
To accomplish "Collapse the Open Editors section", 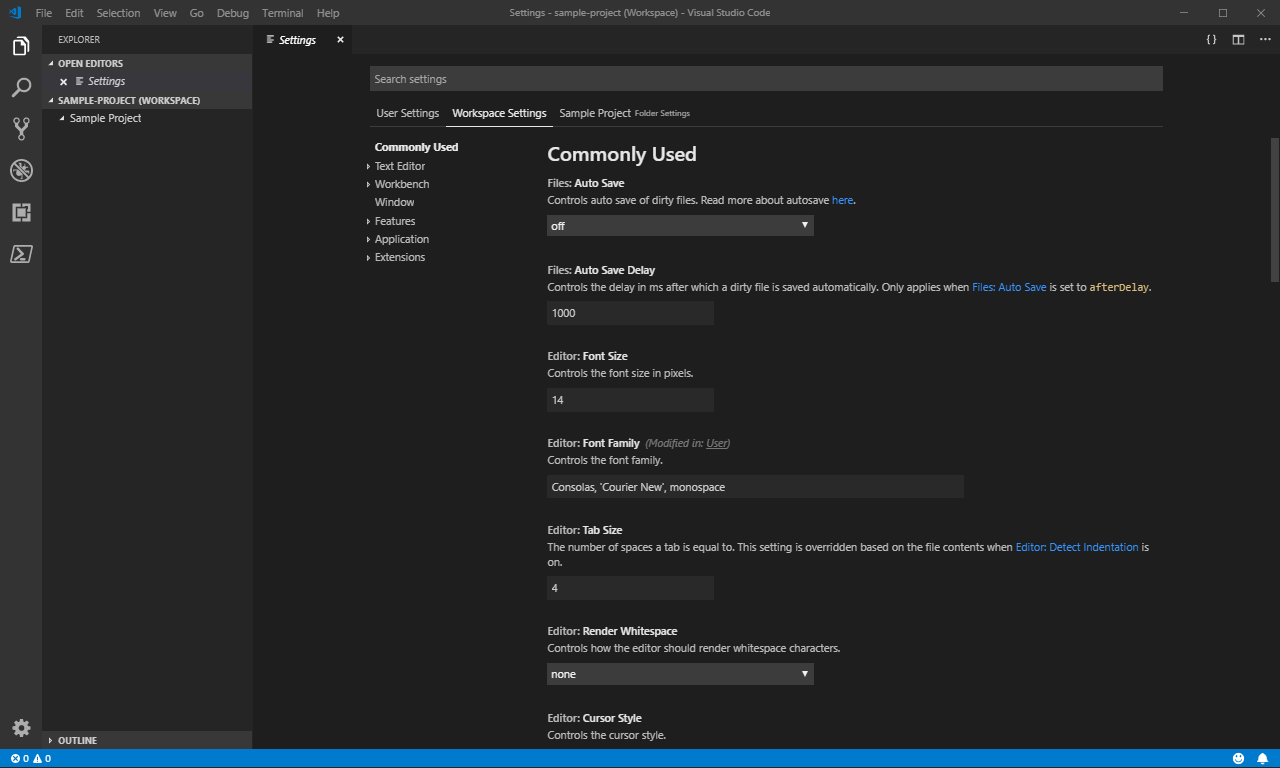I will click(147, 63).
